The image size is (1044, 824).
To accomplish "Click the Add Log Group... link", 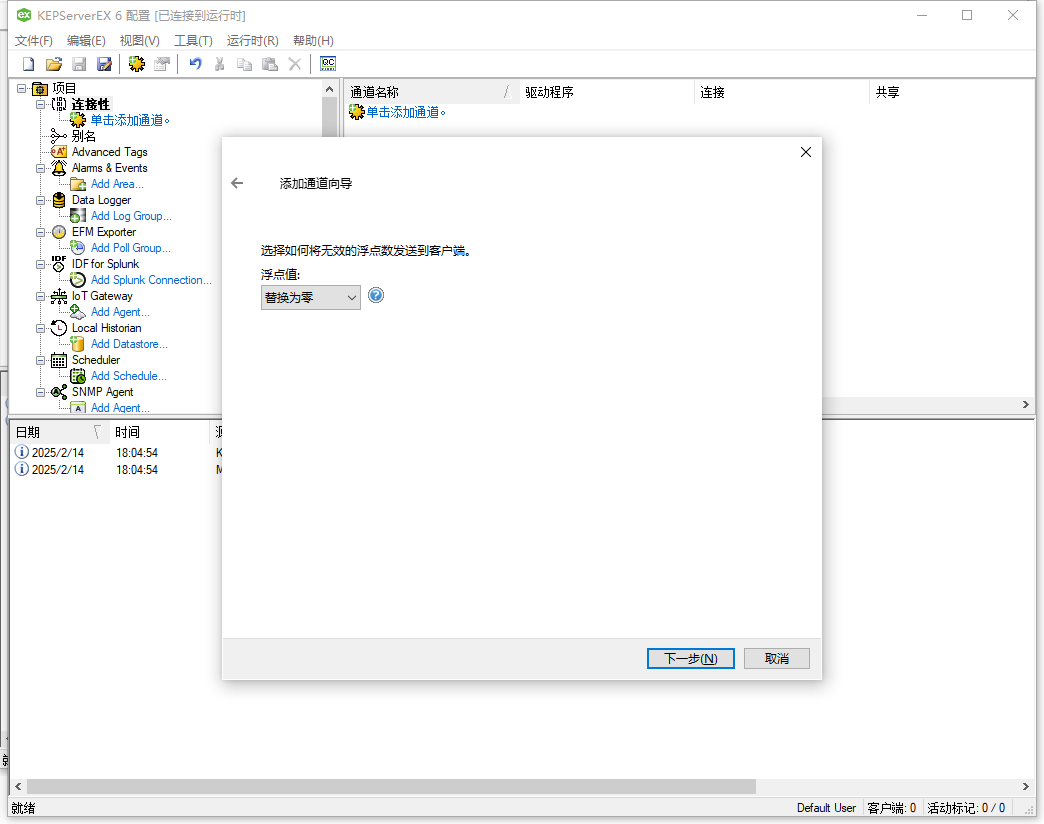I will 131,216.
